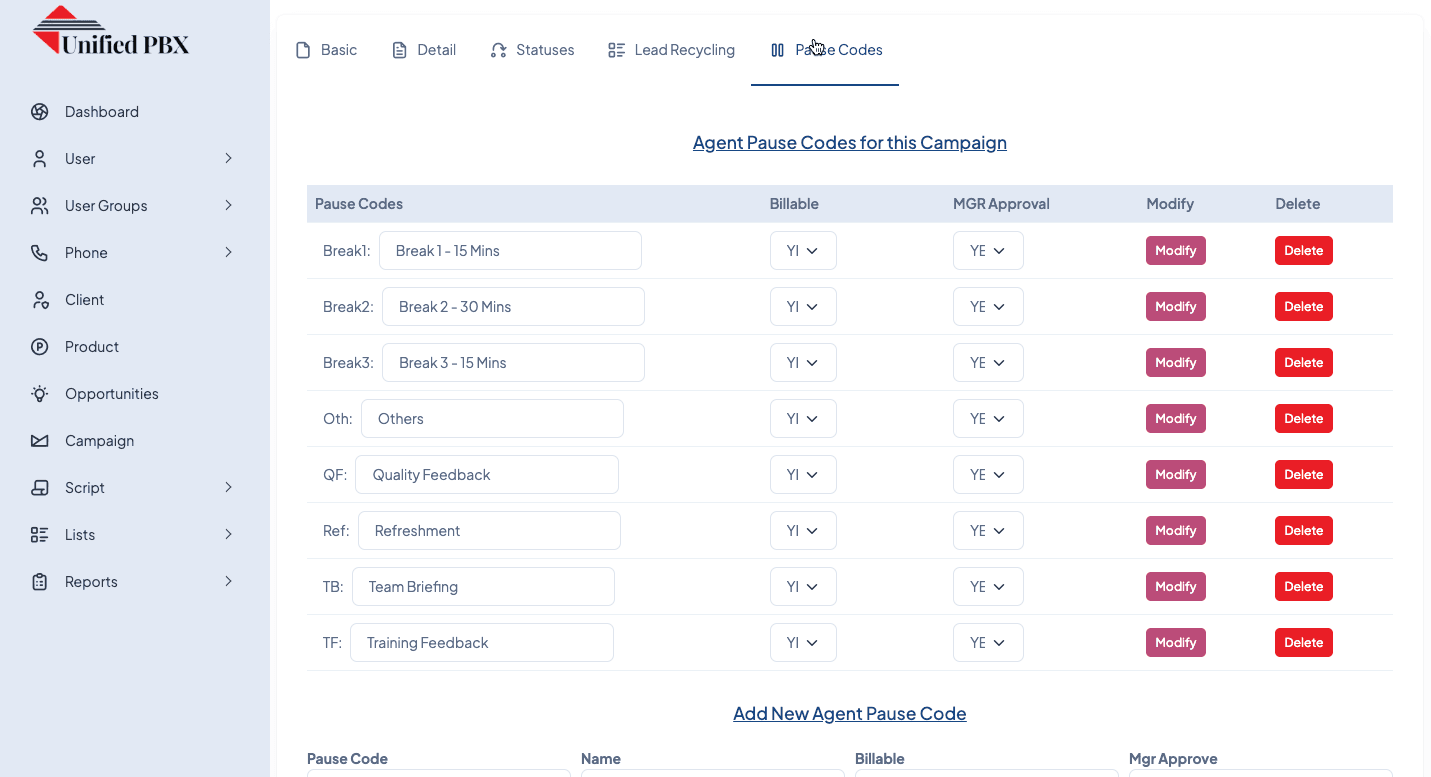Click the Unified PBX logo
The height and width of the screenshot is (777, 1431).
click(111, 32)
